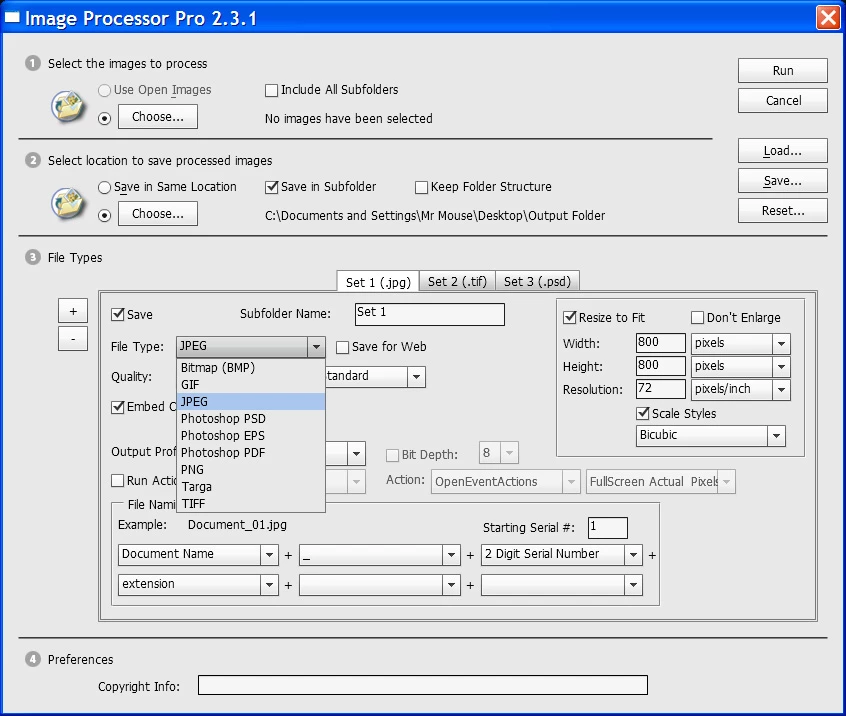
Task: Open the underscore separator naming dropdown
Action: point(451,555)
